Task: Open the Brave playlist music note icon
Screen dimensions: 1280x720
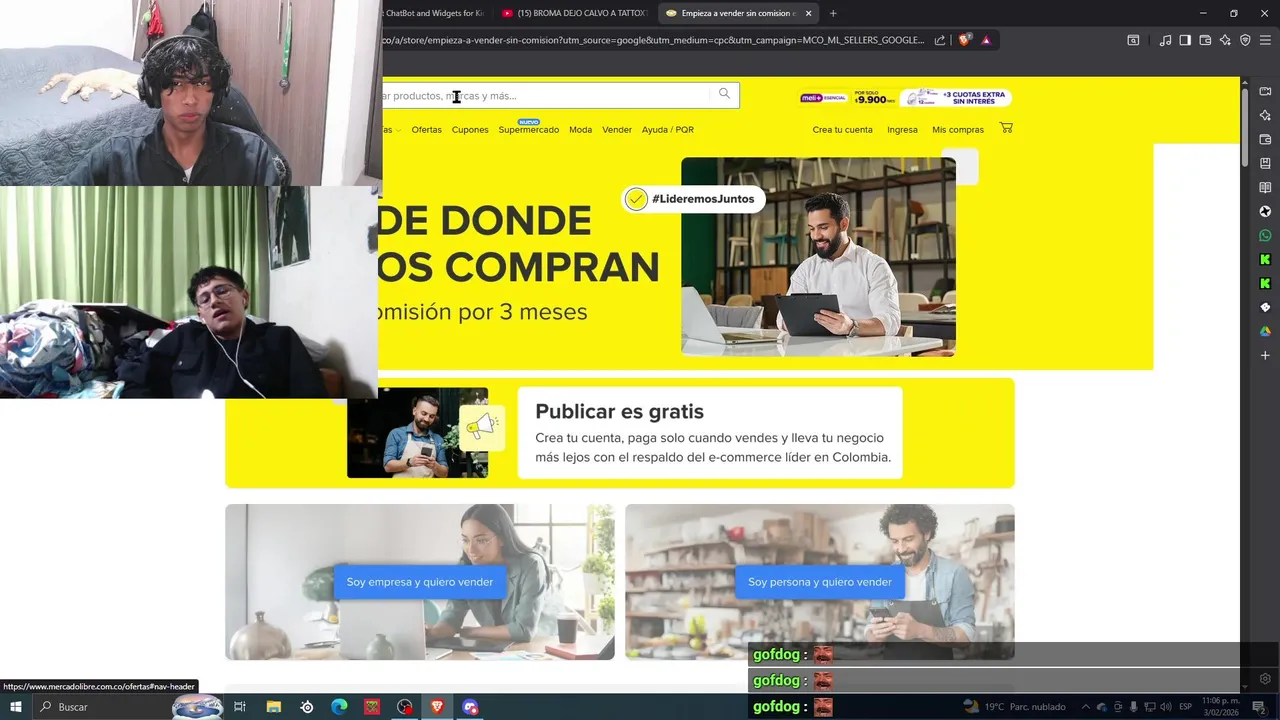Action: [1165, 40]
